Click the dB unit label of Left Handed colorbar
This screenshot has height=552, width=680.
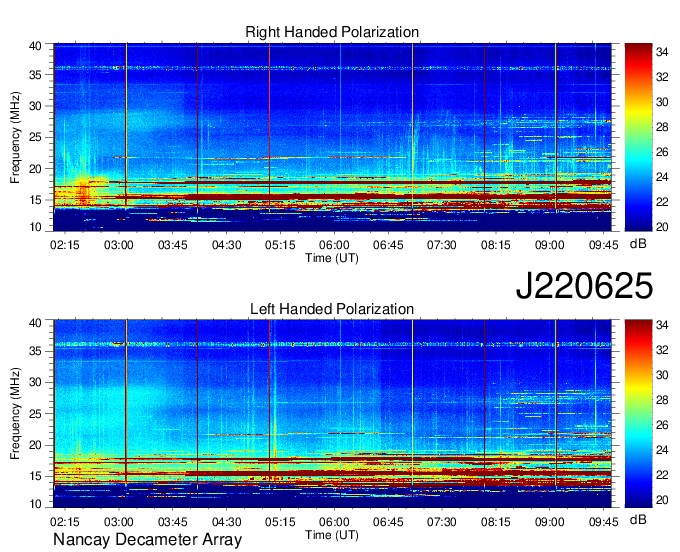(x=638, y=520)
